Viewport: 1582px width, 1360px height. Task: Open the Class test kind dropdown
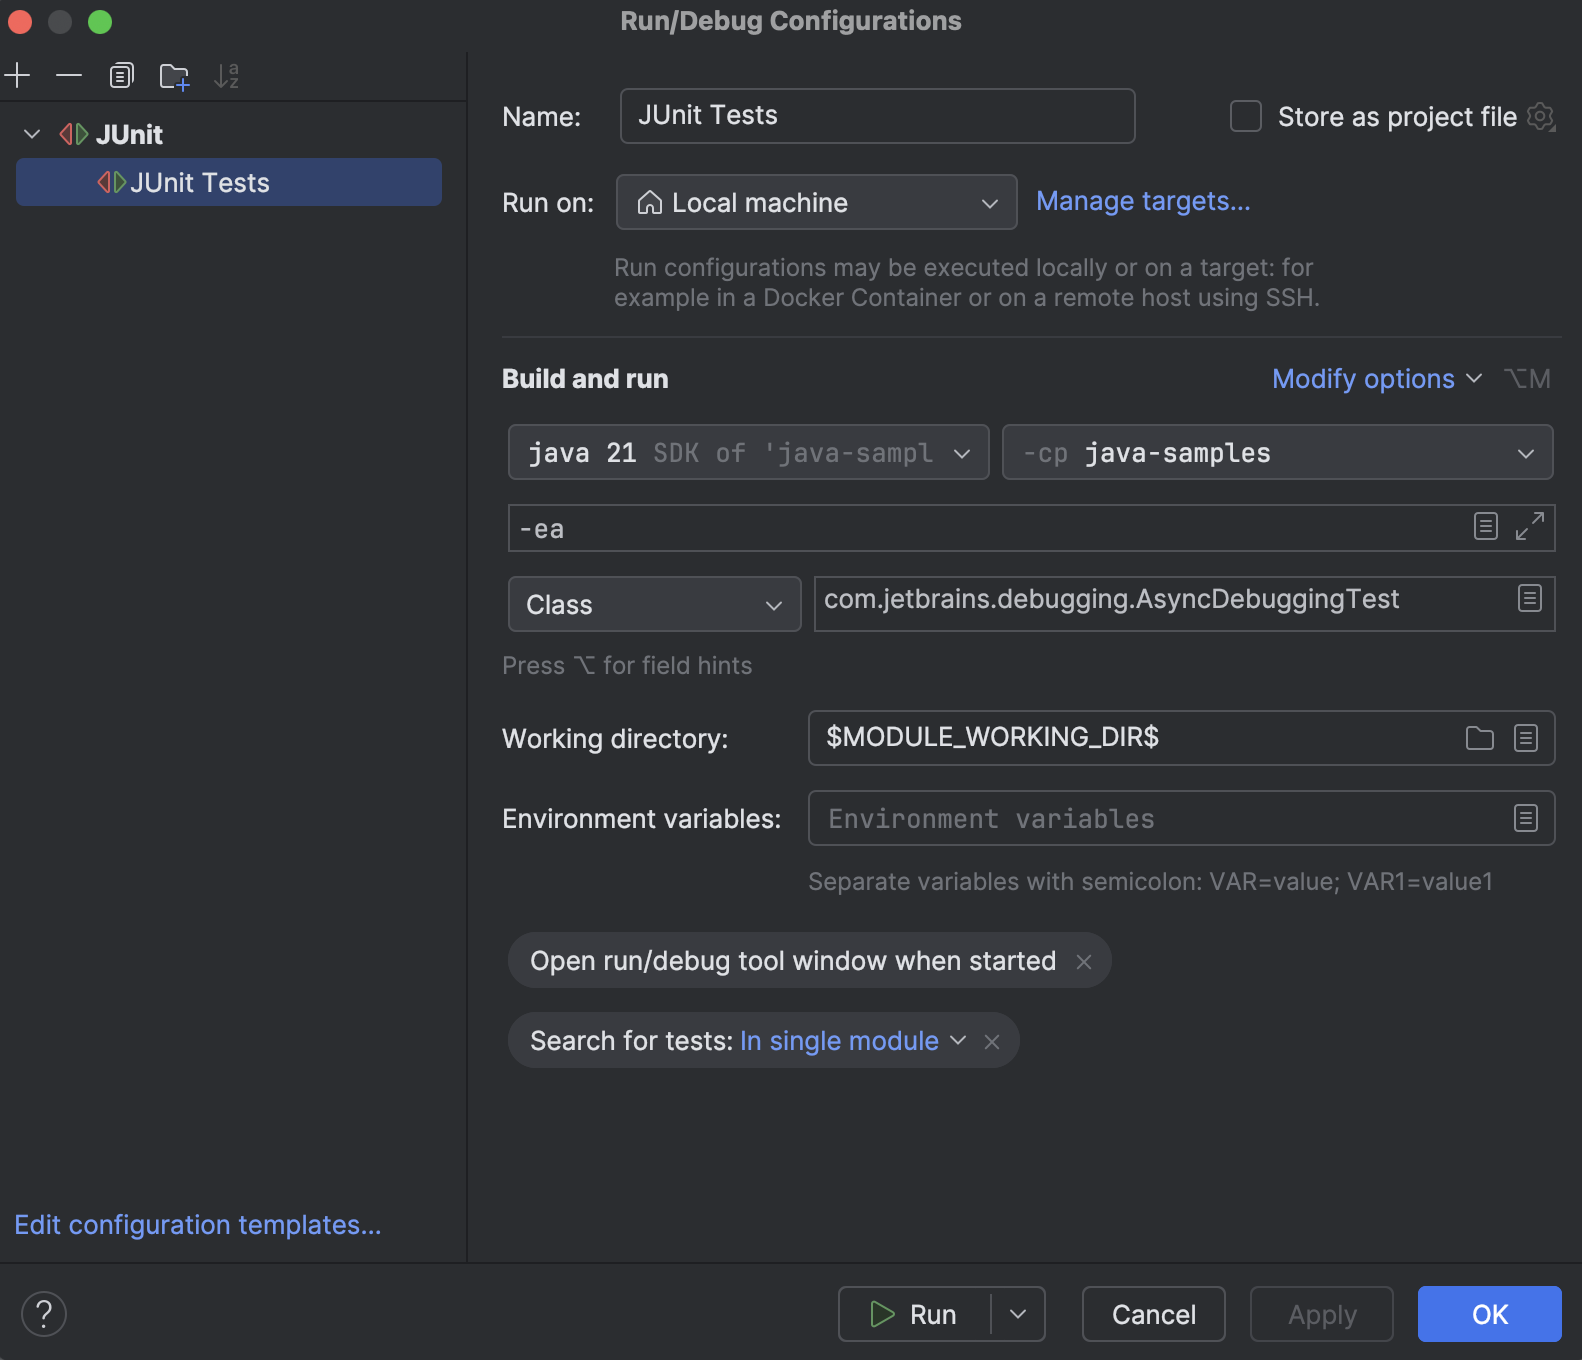point(655,604)
